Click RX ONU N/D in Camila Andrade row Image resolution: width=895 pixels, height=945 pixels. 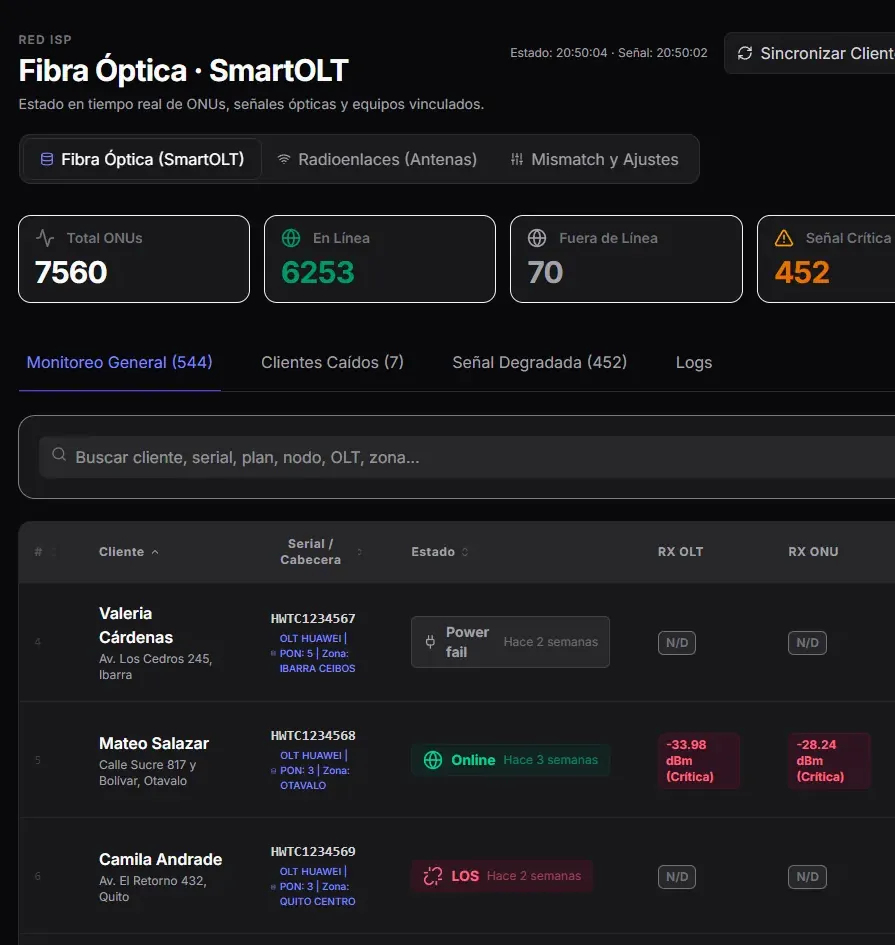click(x=807, y=877)
